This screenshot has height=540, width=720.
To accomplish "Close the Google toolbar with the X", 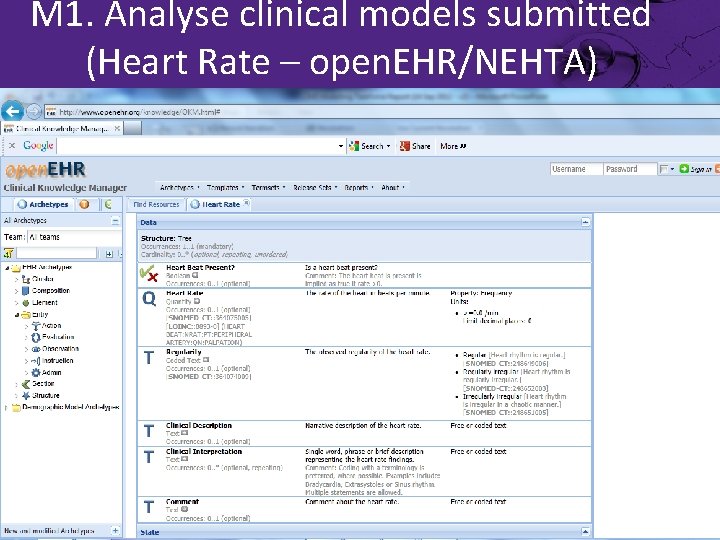I will tap(12, 146).
